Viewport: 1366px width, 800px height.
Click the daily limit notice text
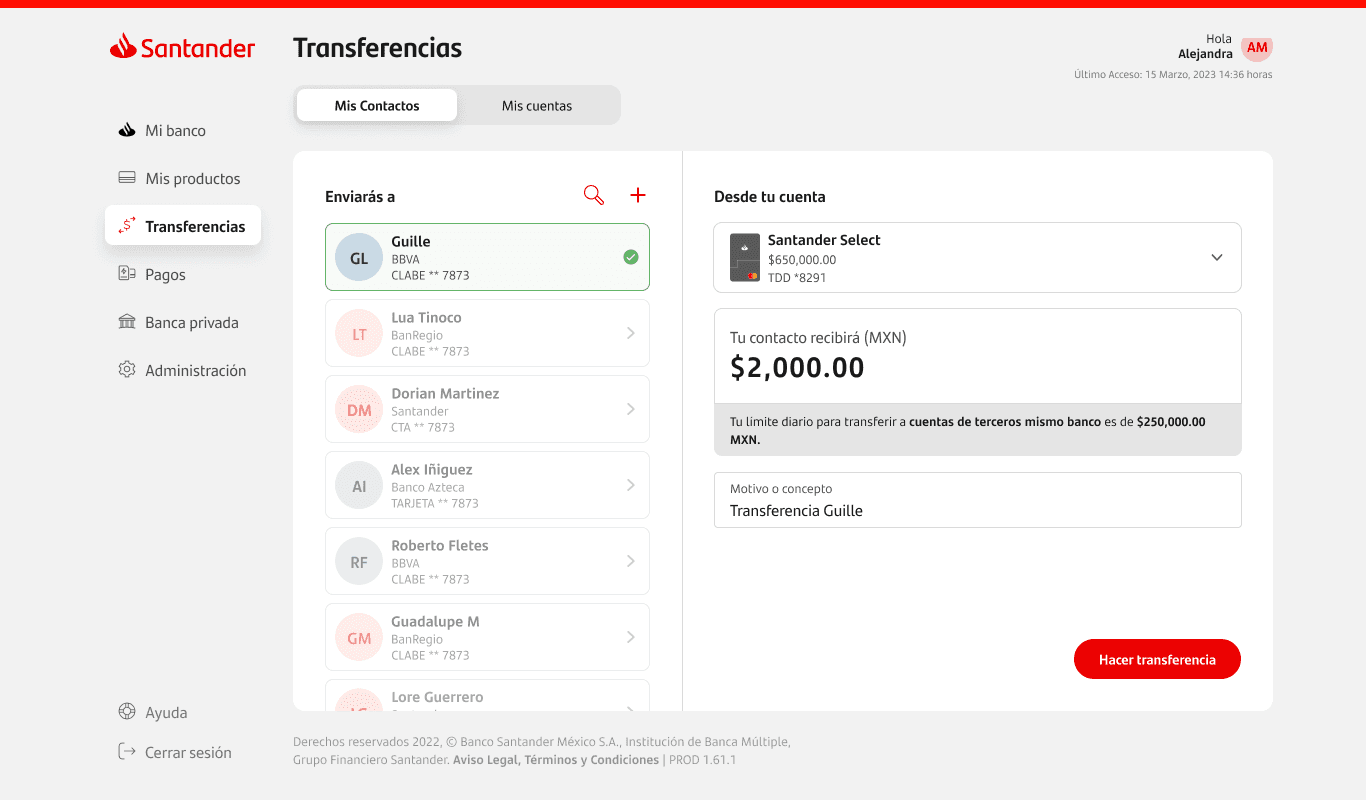pos(977,430)
